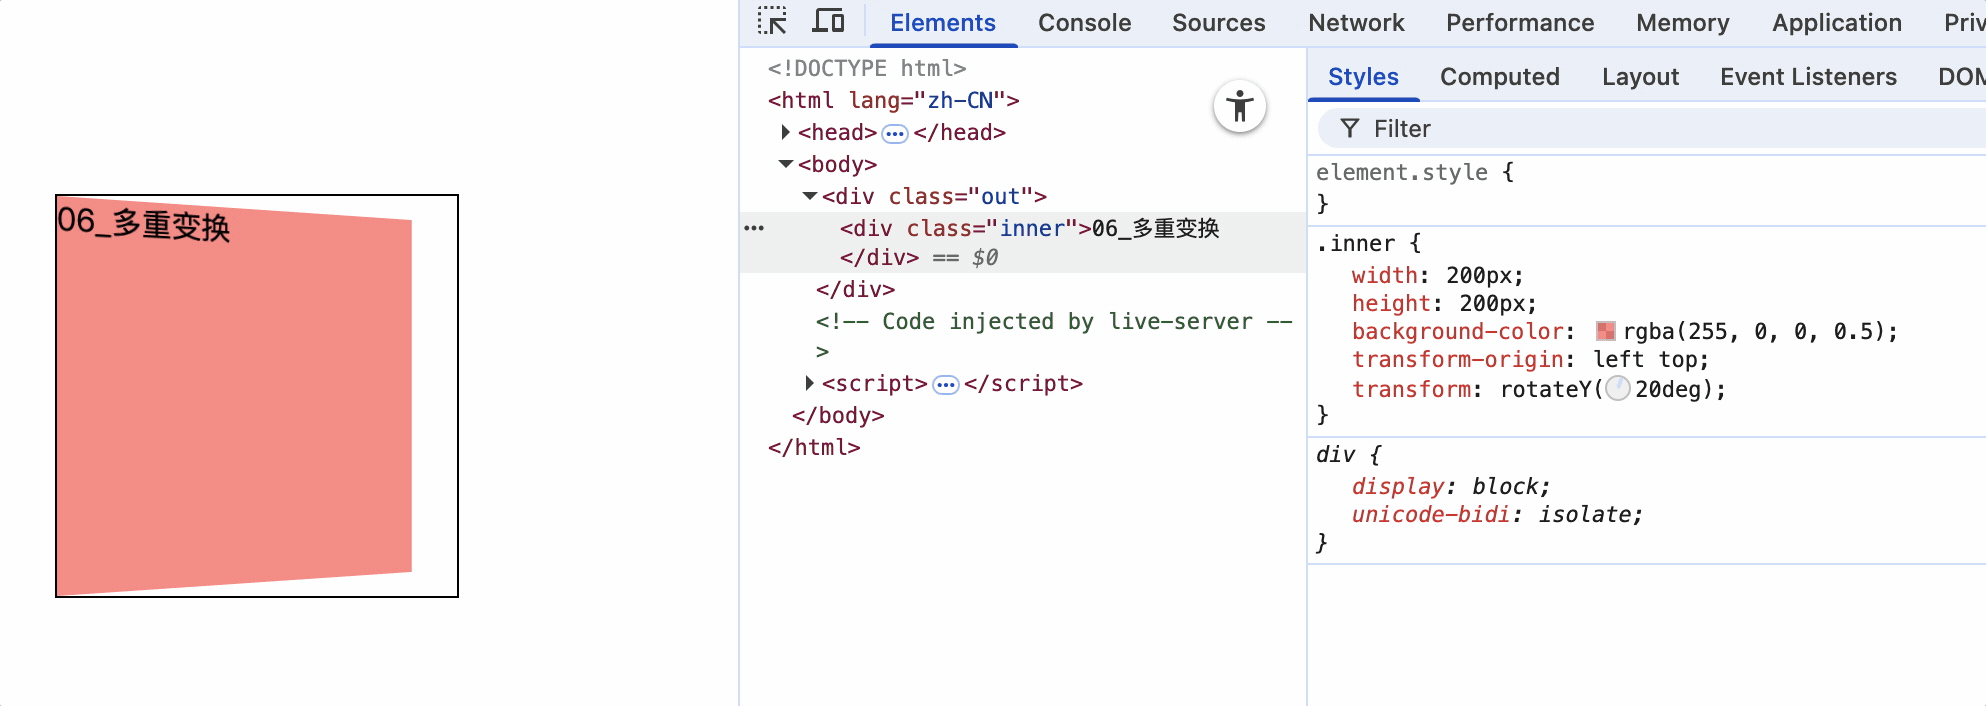Open the rotateY angle clock picker

tap(1617, 390)
